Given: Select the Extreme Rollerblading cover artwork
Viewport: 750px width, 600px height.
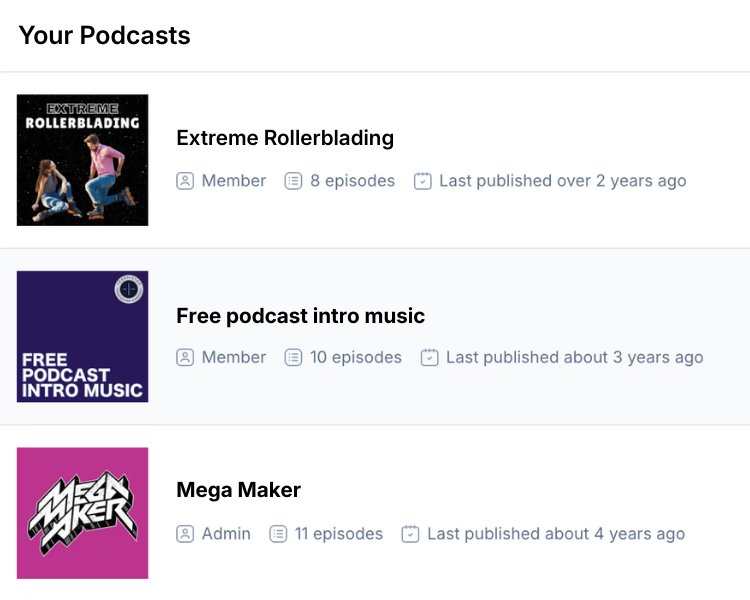Looking at the screenshot, I should point(83,160).
